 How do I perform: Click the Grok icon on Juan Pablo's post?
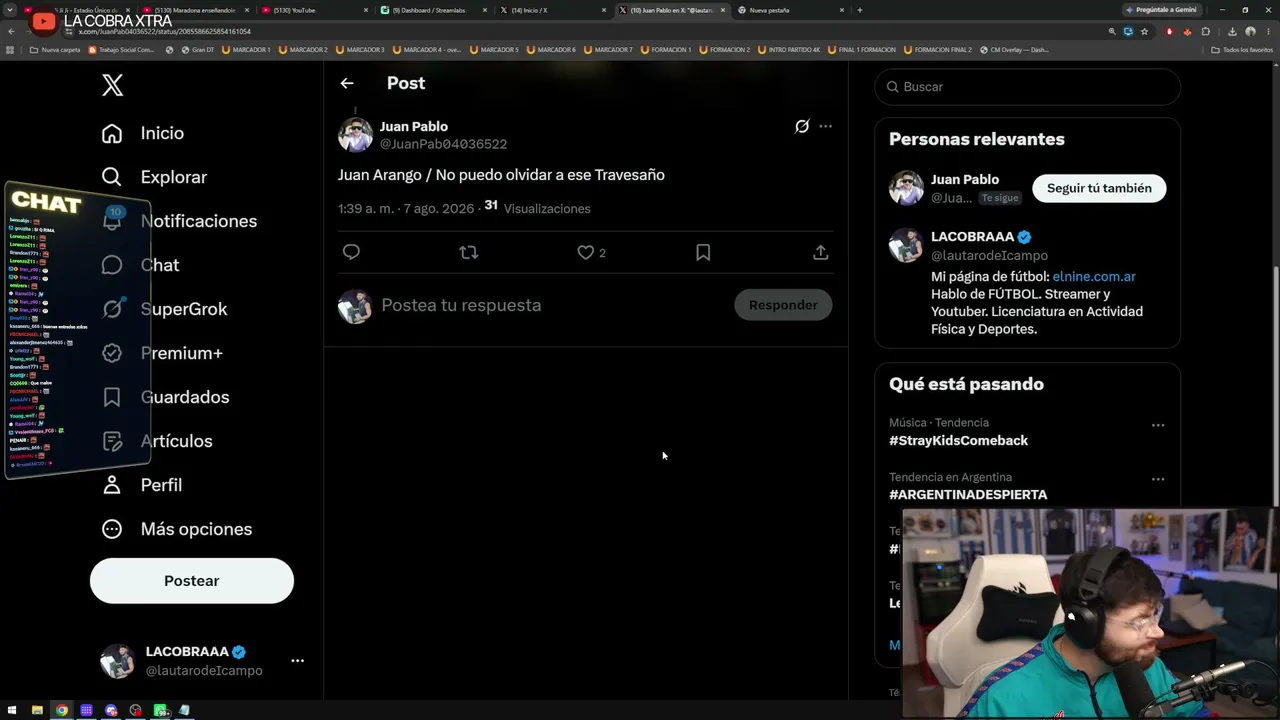(802, 126)
